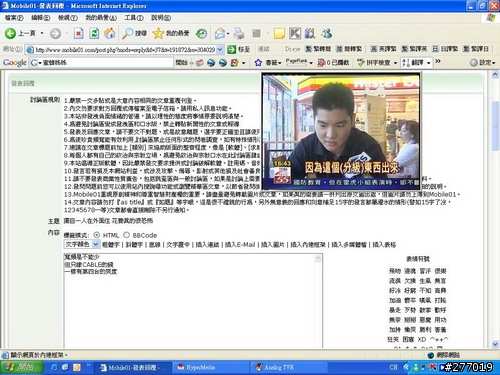
Task: Click the Mail envelope toolbar icon
Action: click(x=220, y=33)
